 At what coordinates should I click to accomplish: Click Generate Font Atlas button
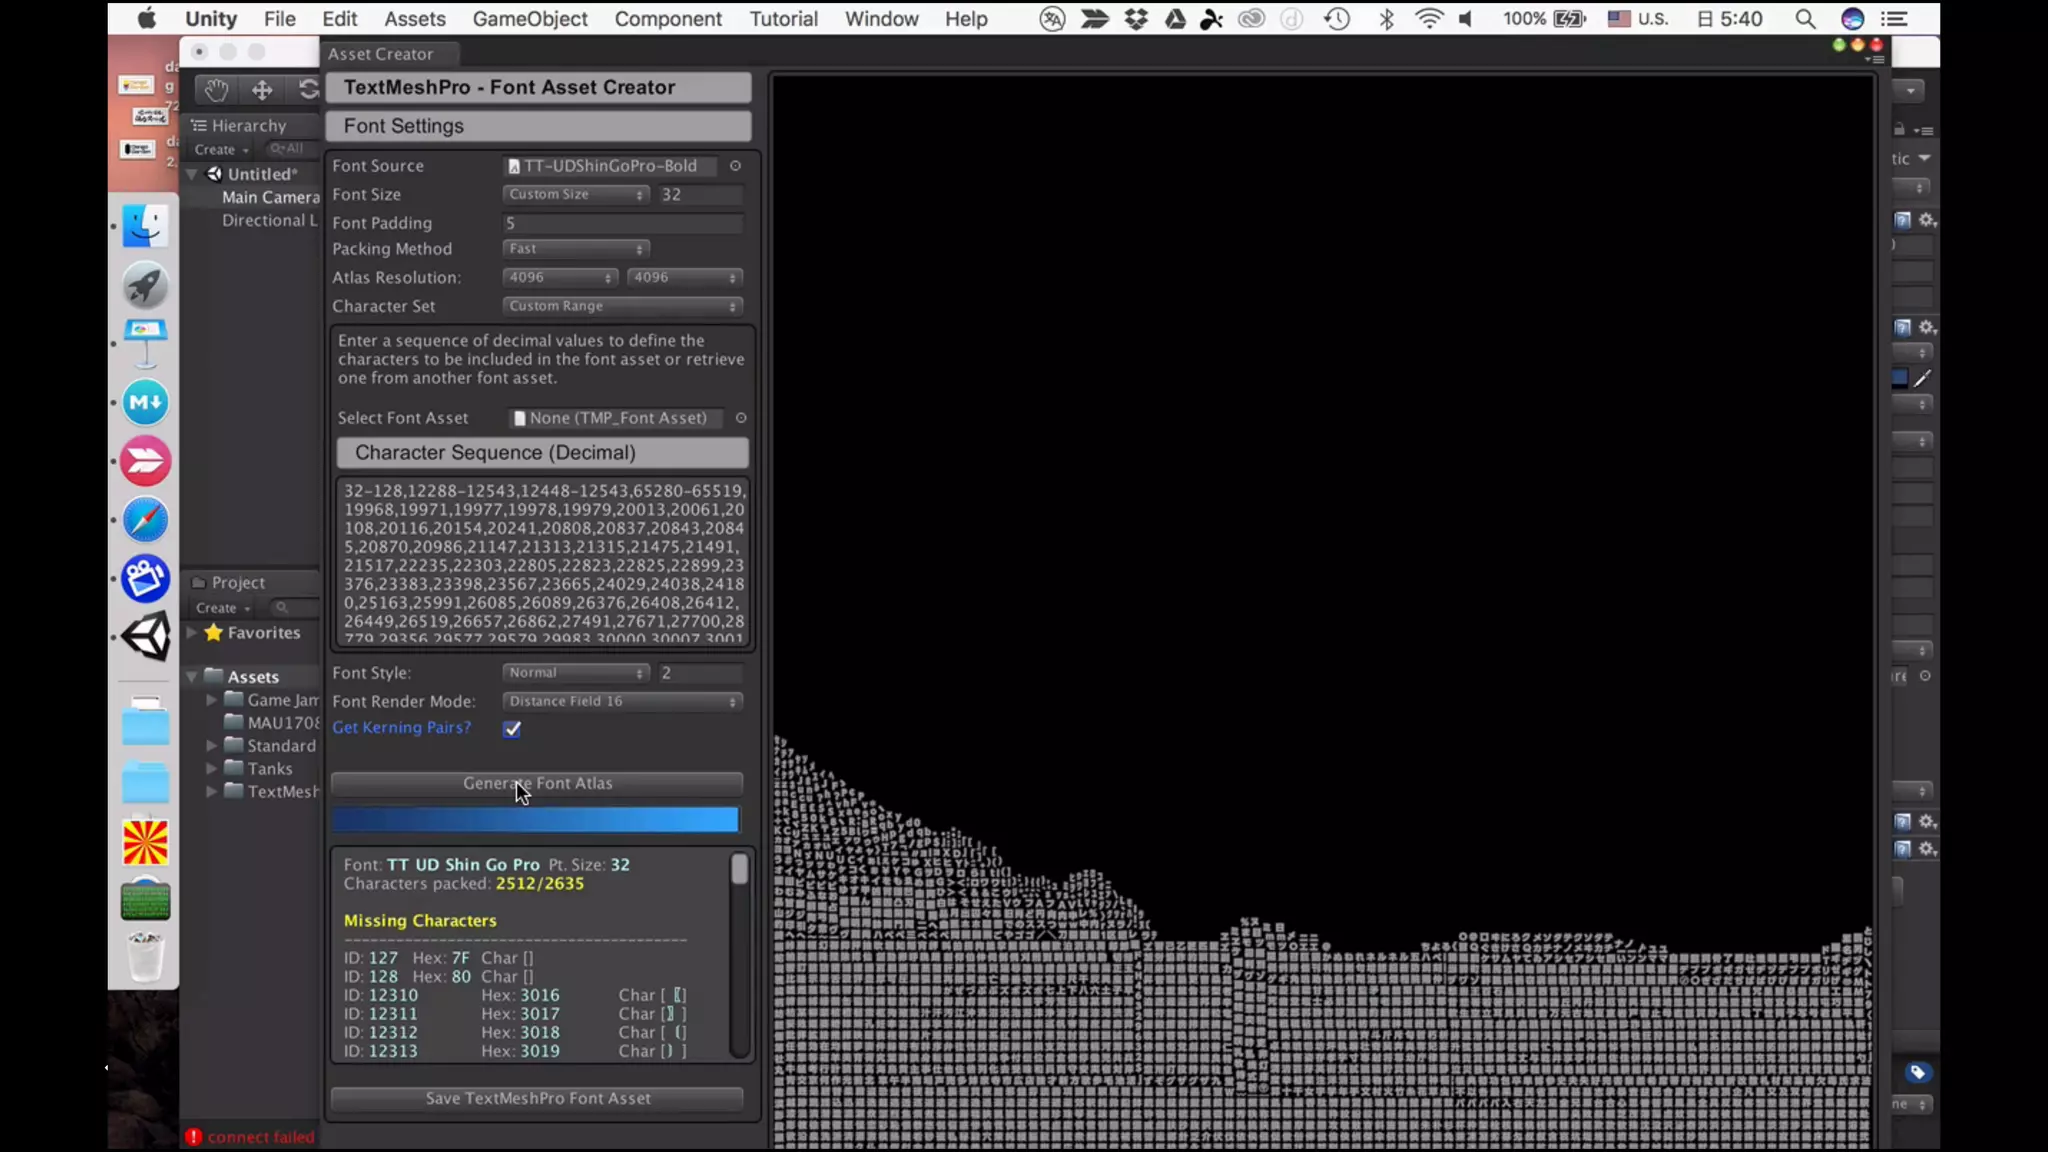coord(537,783)
